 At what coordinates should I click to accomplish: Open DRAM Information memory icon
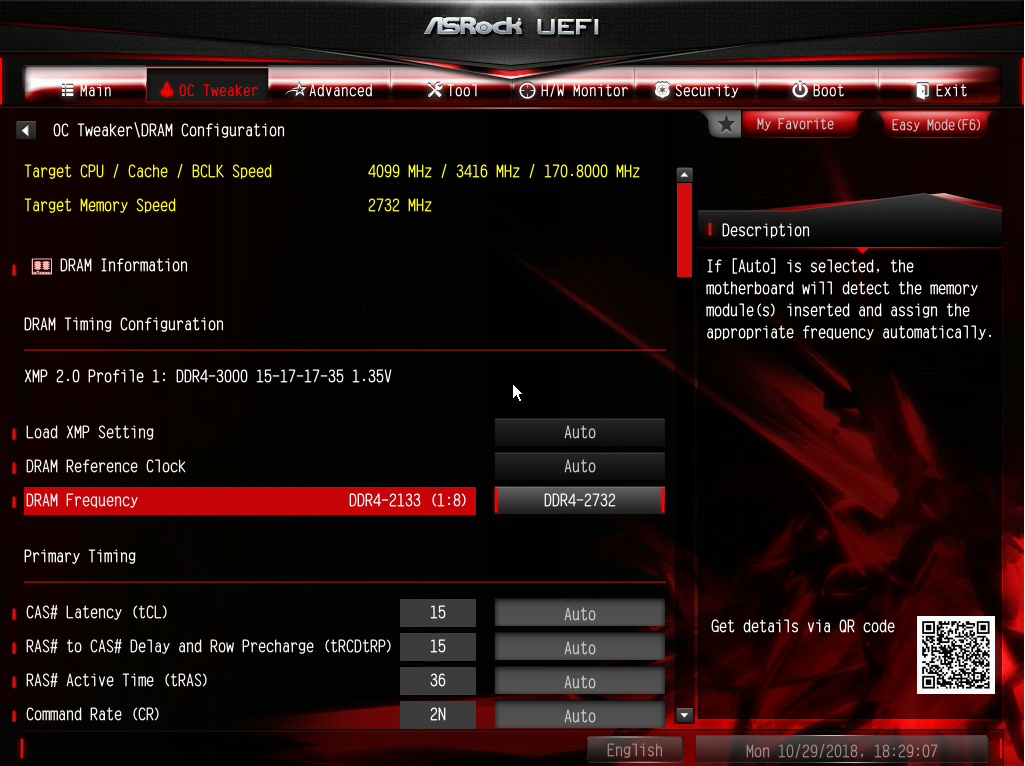tap(42, 266)
